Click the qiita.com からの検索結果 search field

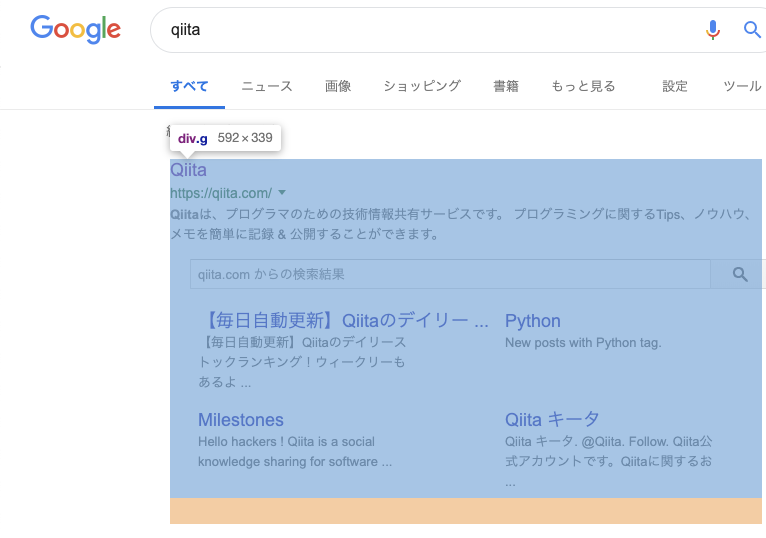point(450,274)
